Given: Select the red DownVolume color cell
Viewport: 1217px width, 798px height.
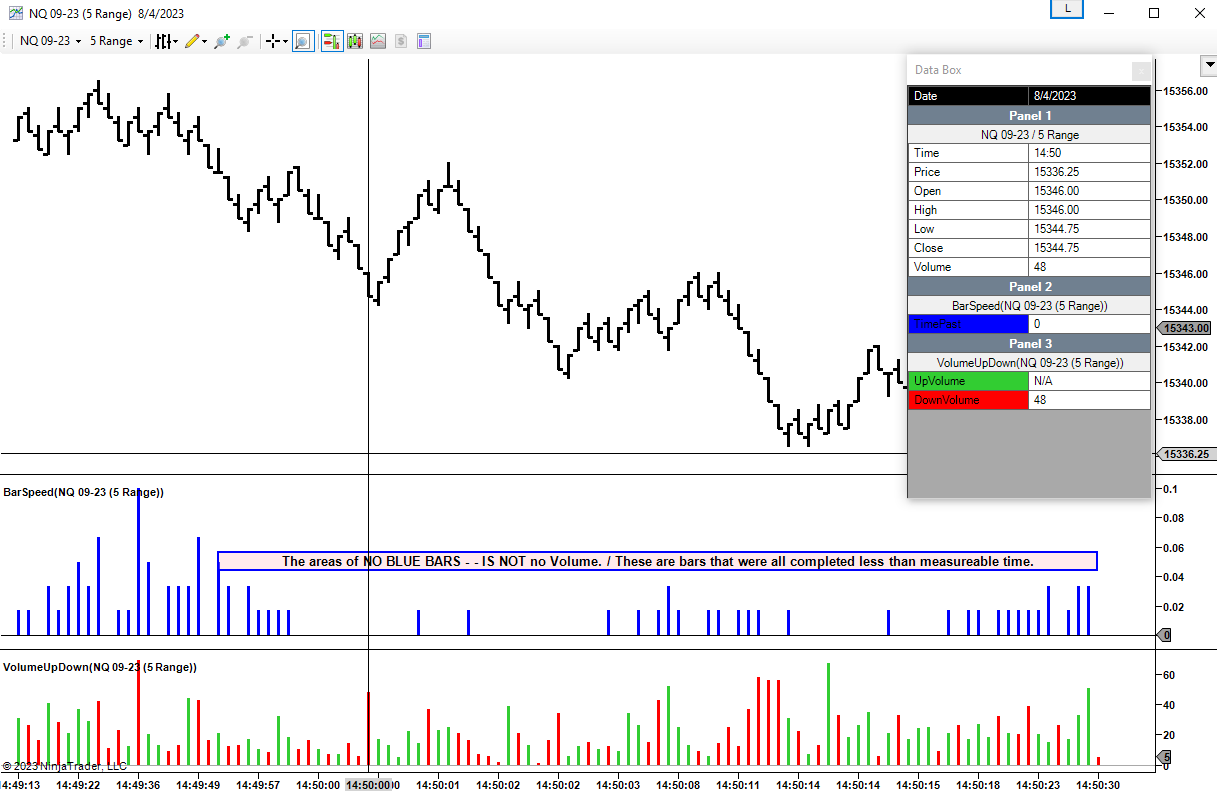Looking at the screenshot, I should click(968, 400).
